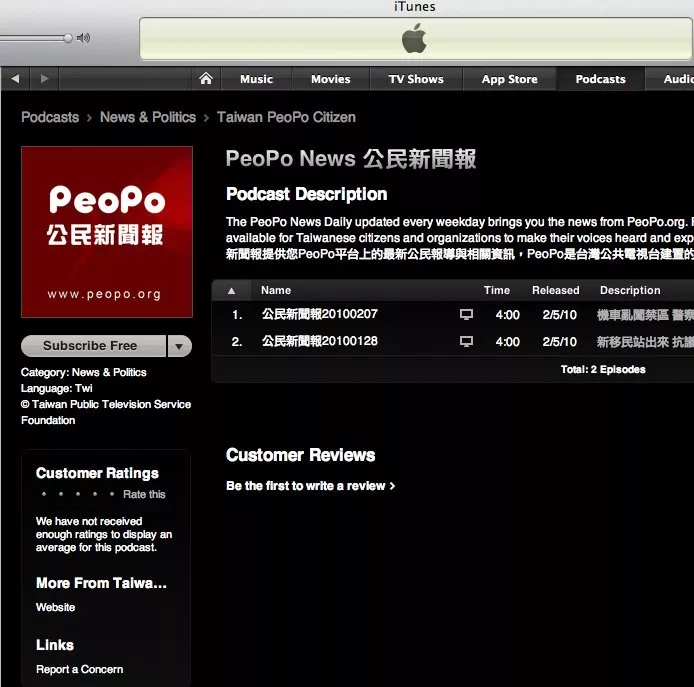
Task: Adjust the volume slider knob
Action: pyautogui.click(x=68, y=38)
